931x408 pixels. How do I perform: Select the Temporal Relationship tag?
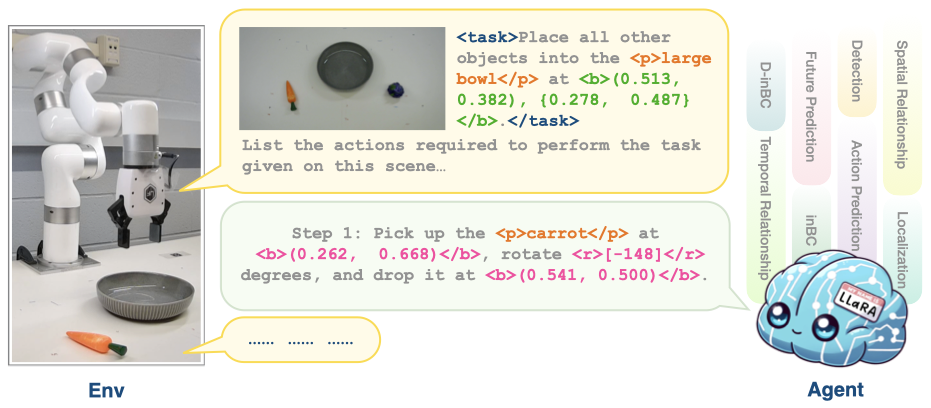(765, 206)
